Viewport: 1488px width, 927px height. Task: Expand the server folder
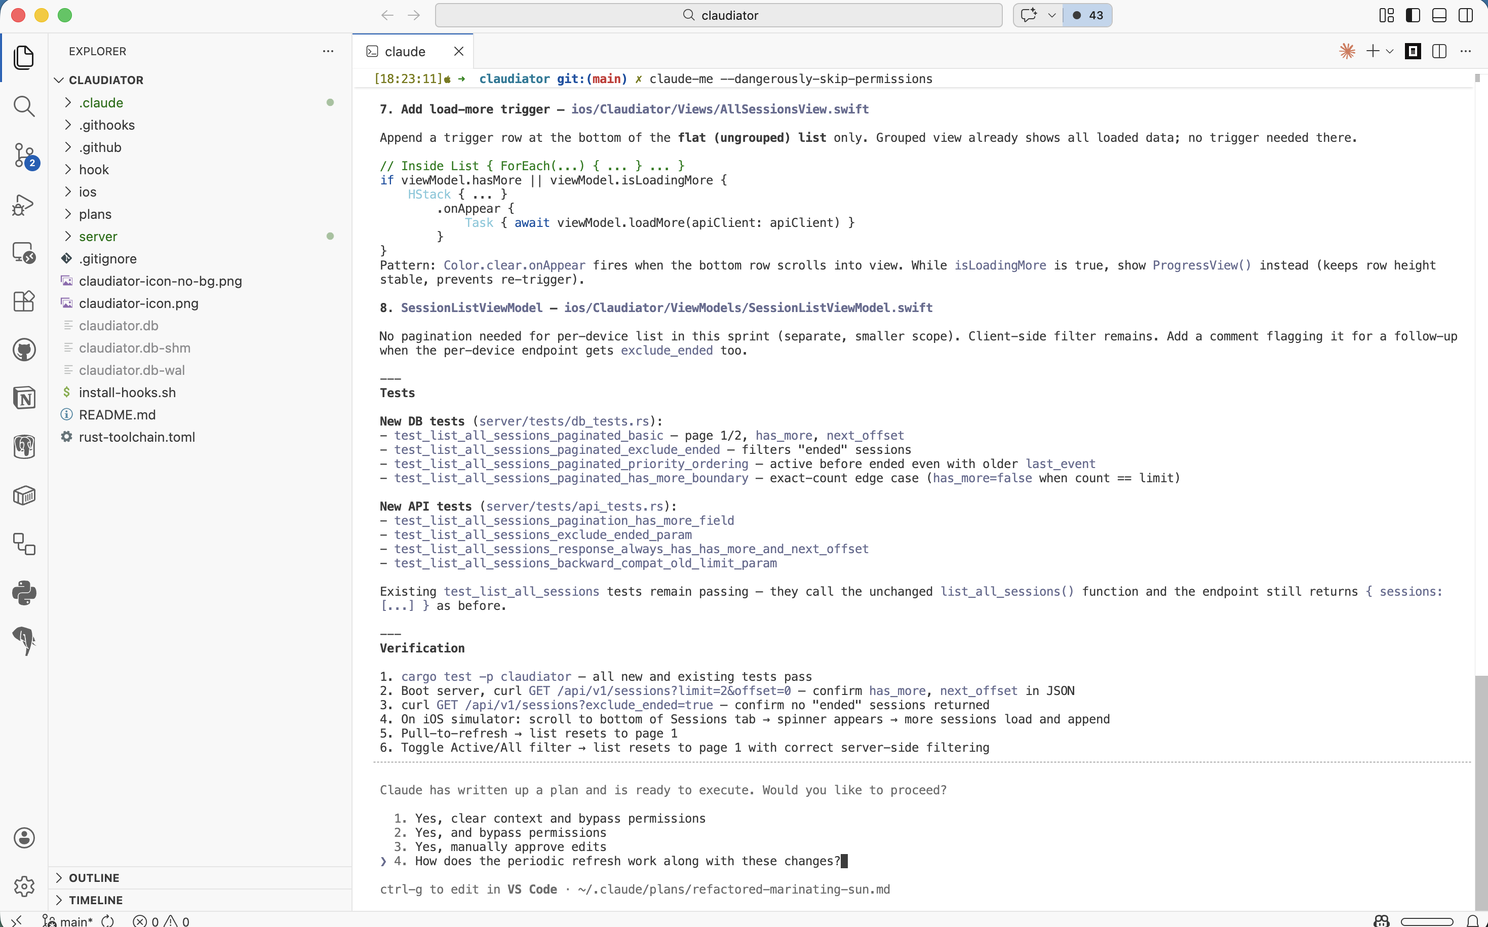coord(98,237)
